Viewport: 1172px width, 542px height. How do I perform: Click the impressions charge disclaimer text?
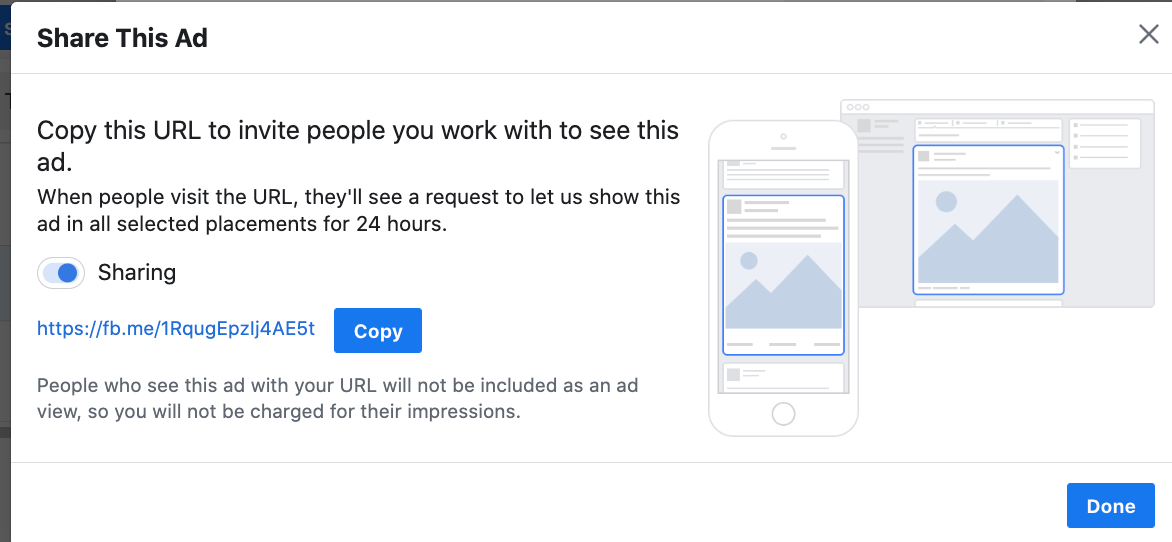(337, 398)
